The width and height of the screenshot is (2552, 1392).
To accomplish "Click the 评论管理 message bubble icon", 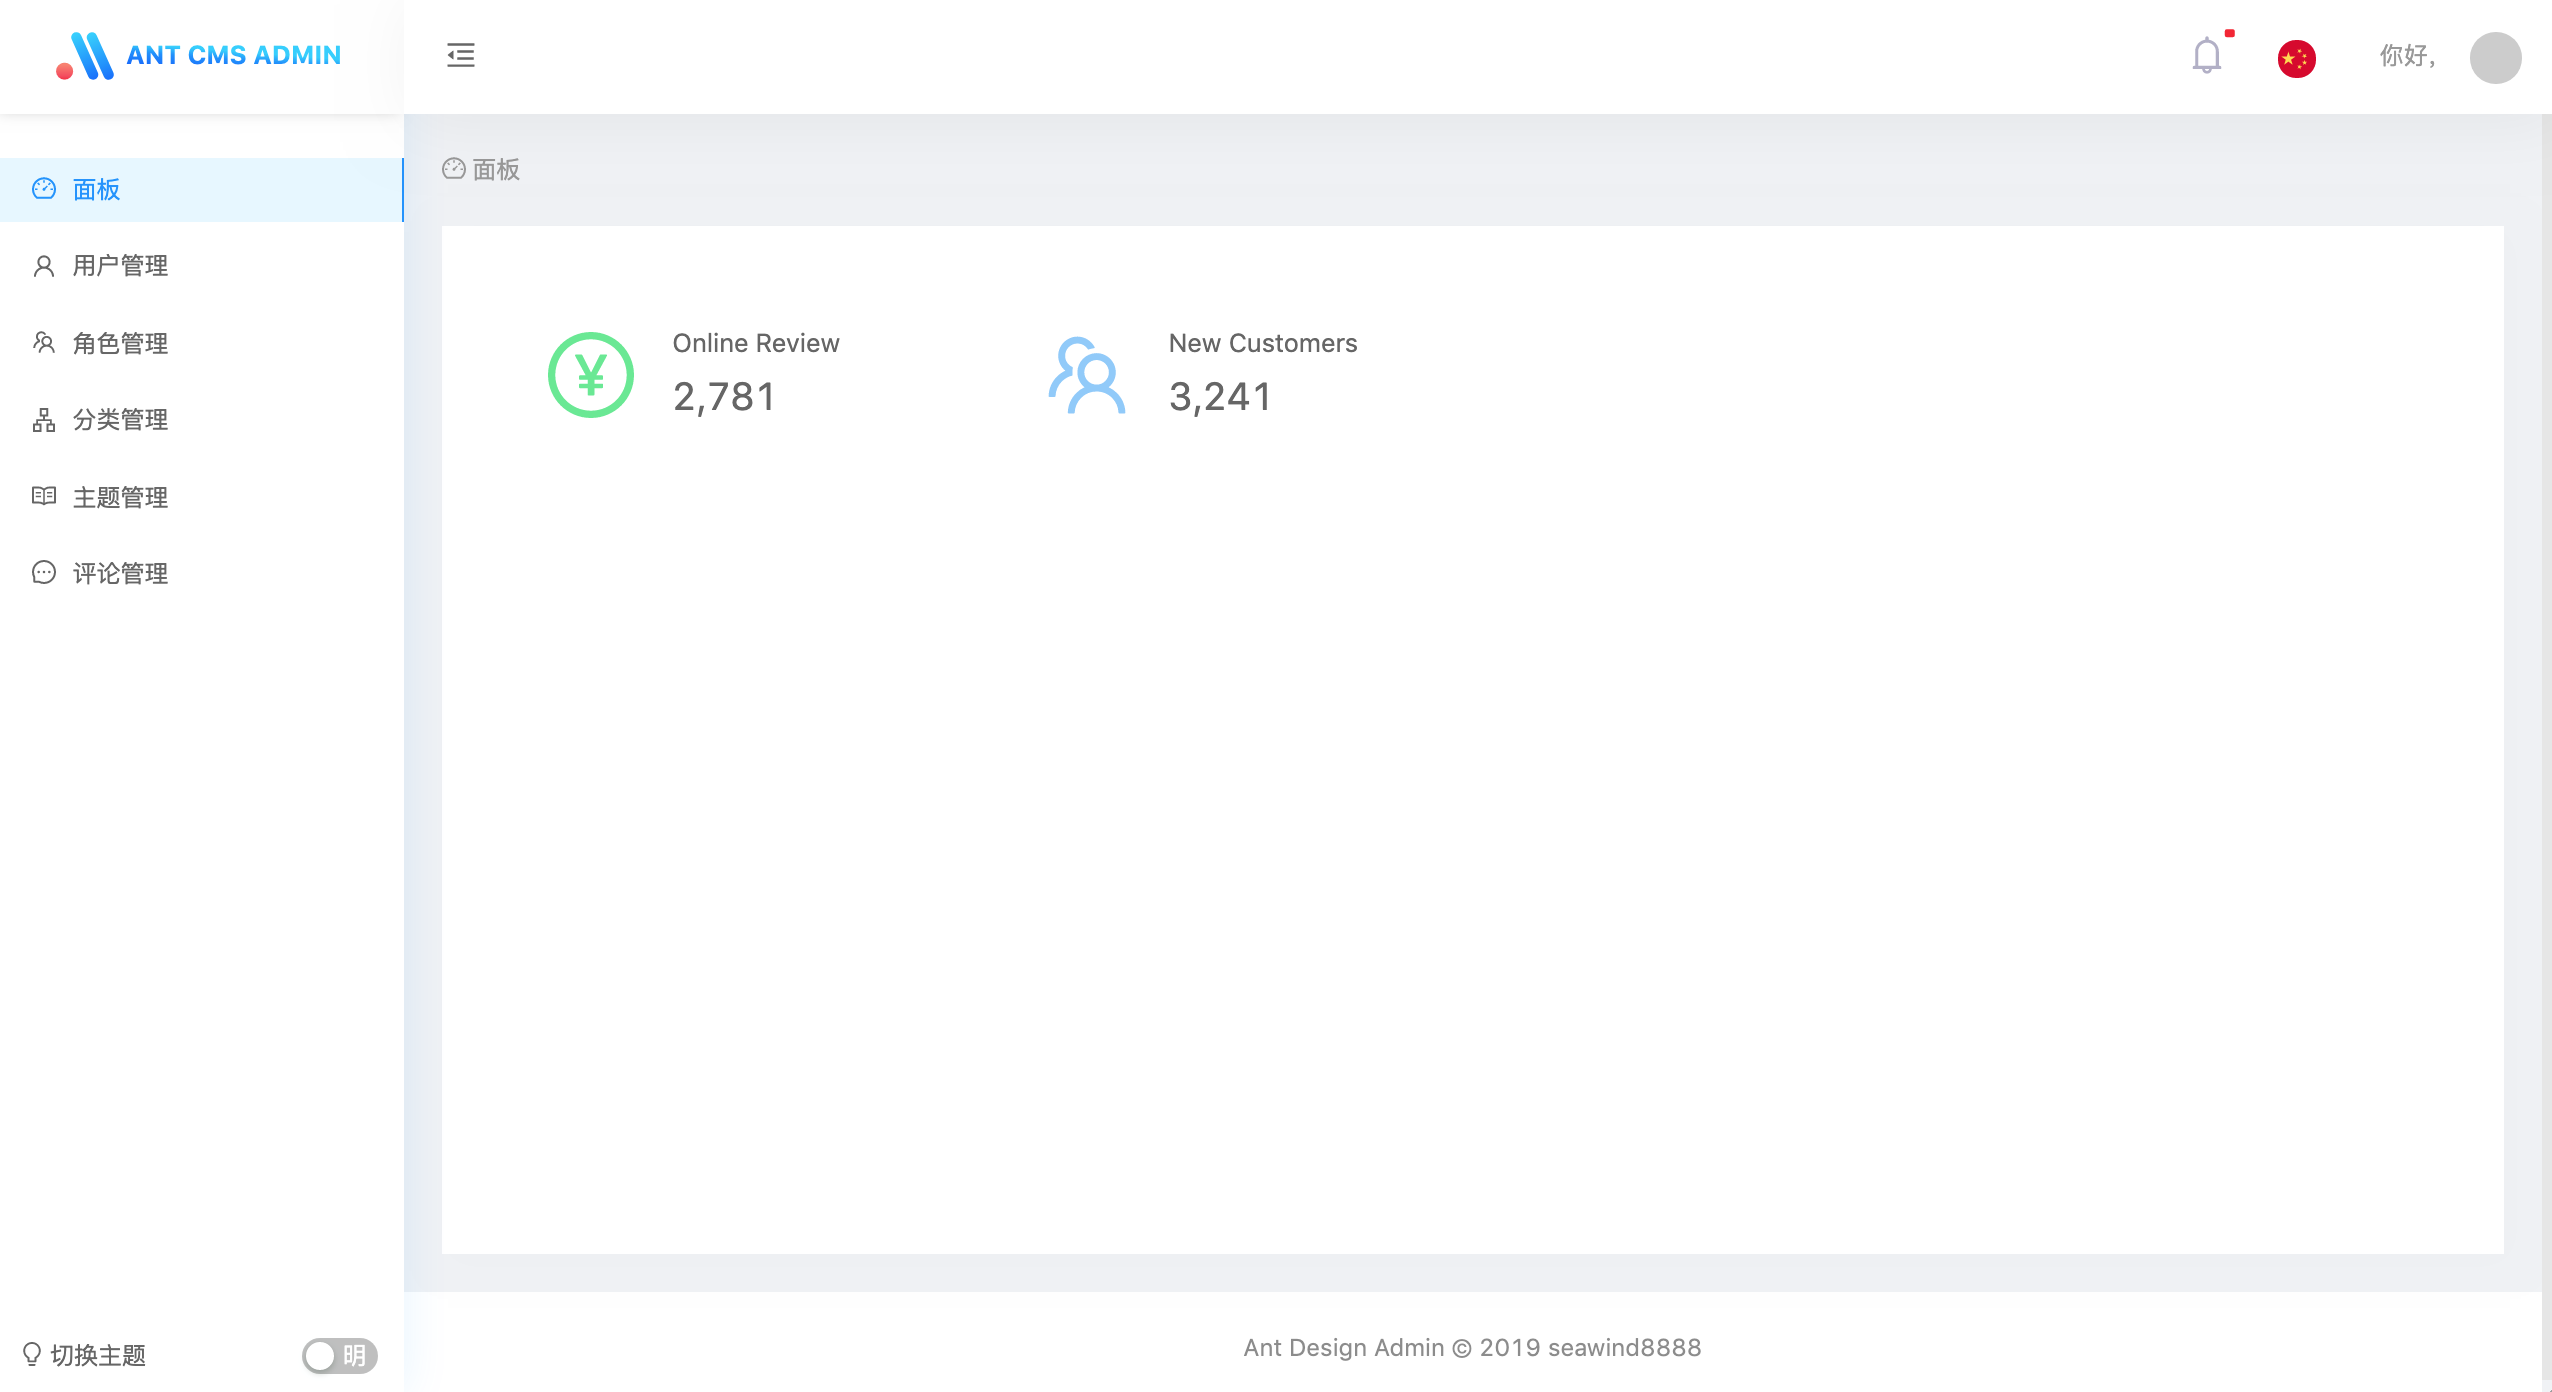I will click(x=43, y=573).
